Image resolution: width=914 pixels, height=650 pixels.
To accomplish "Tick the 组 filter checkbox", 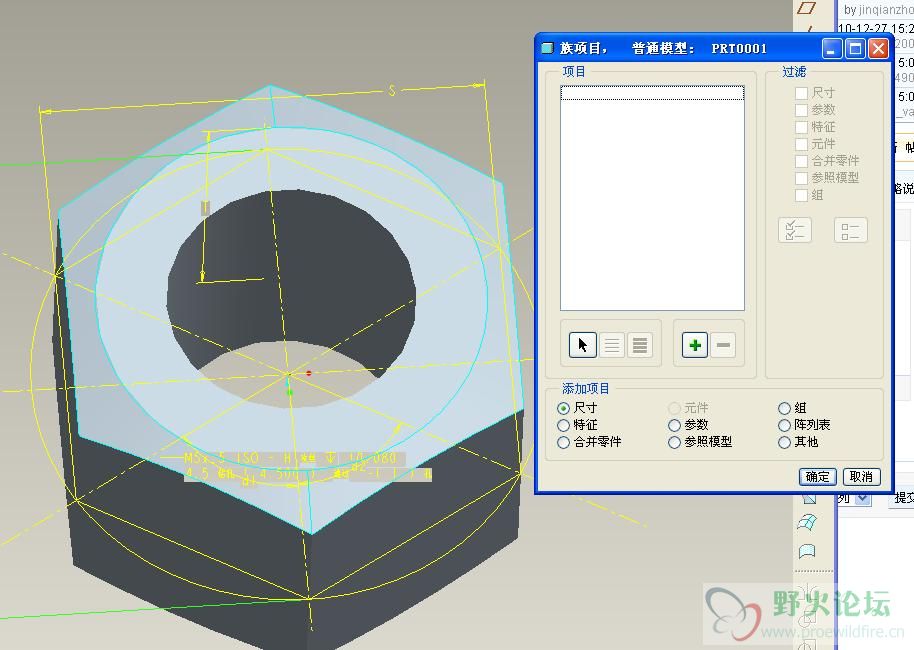I will 801,195.
